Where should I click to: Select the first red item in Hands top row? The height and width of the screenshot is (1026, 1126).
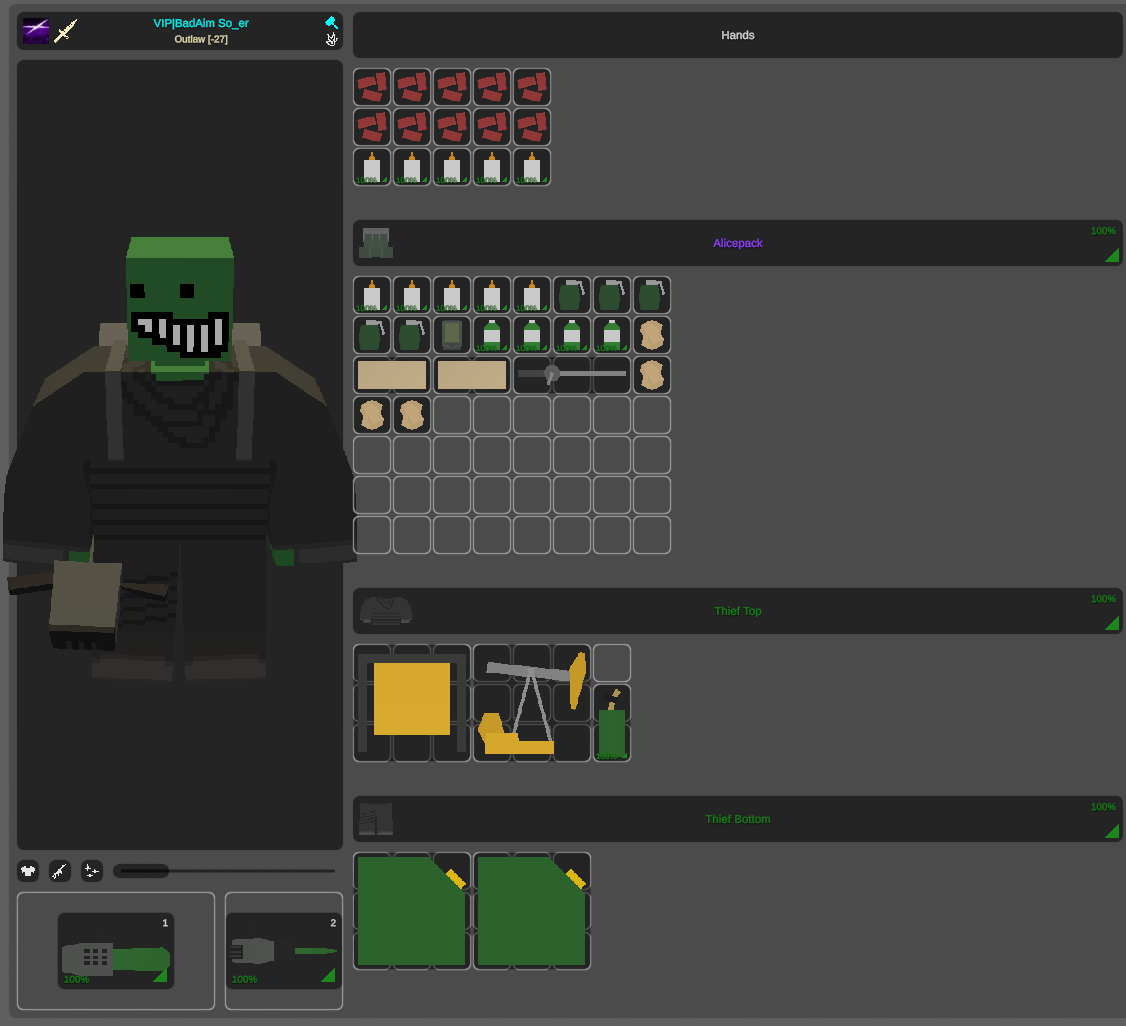pyautogui.click(x=372, y=88)
